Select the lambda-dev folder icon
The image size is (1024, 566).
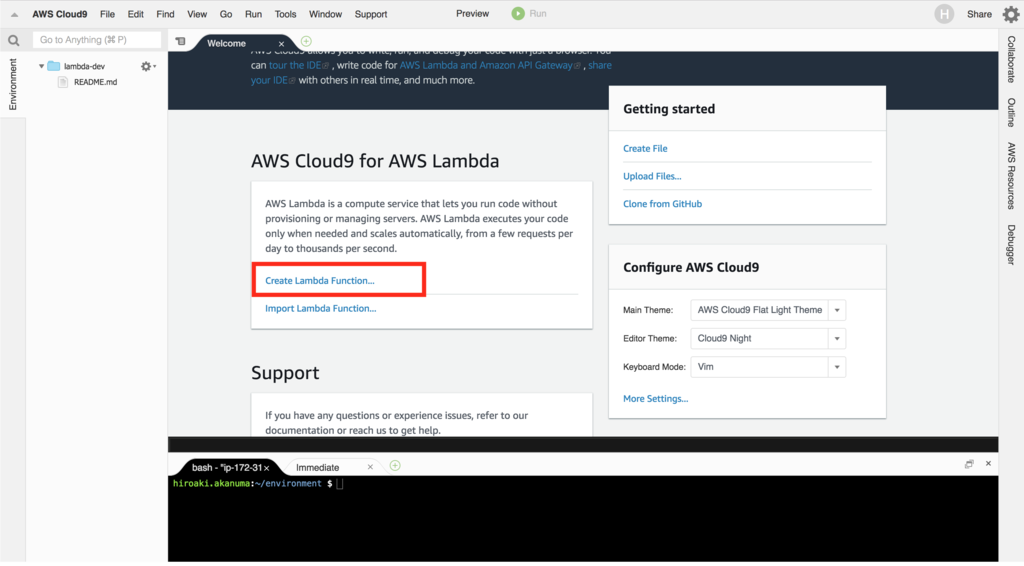pos(54,66)
